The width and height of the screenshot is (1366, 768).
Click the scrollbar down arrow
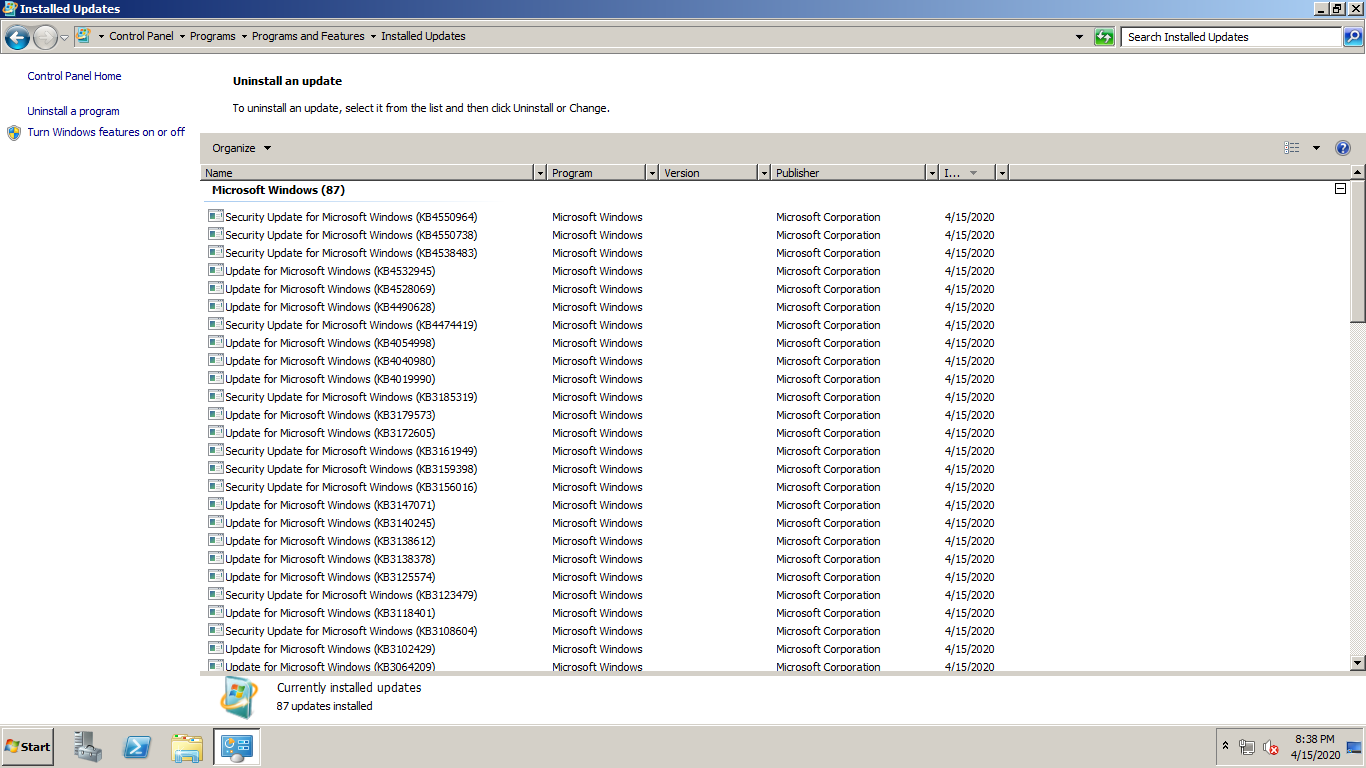tap(1357, 662)
